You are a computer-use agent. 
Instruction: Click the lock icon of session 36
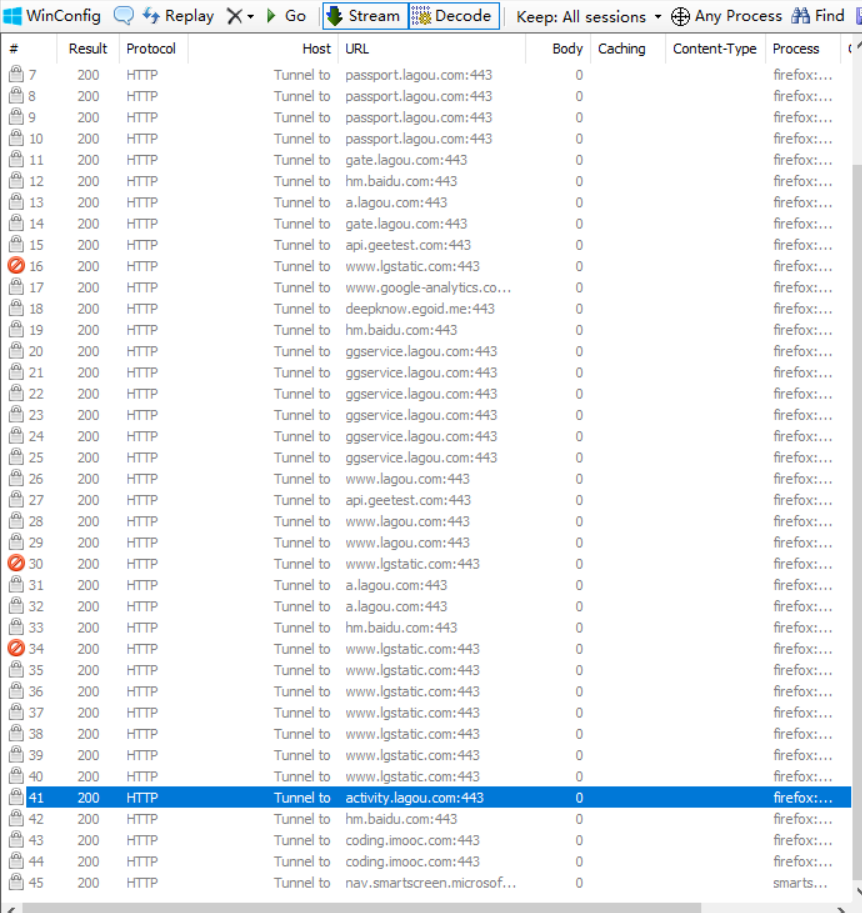click(16, 691)
